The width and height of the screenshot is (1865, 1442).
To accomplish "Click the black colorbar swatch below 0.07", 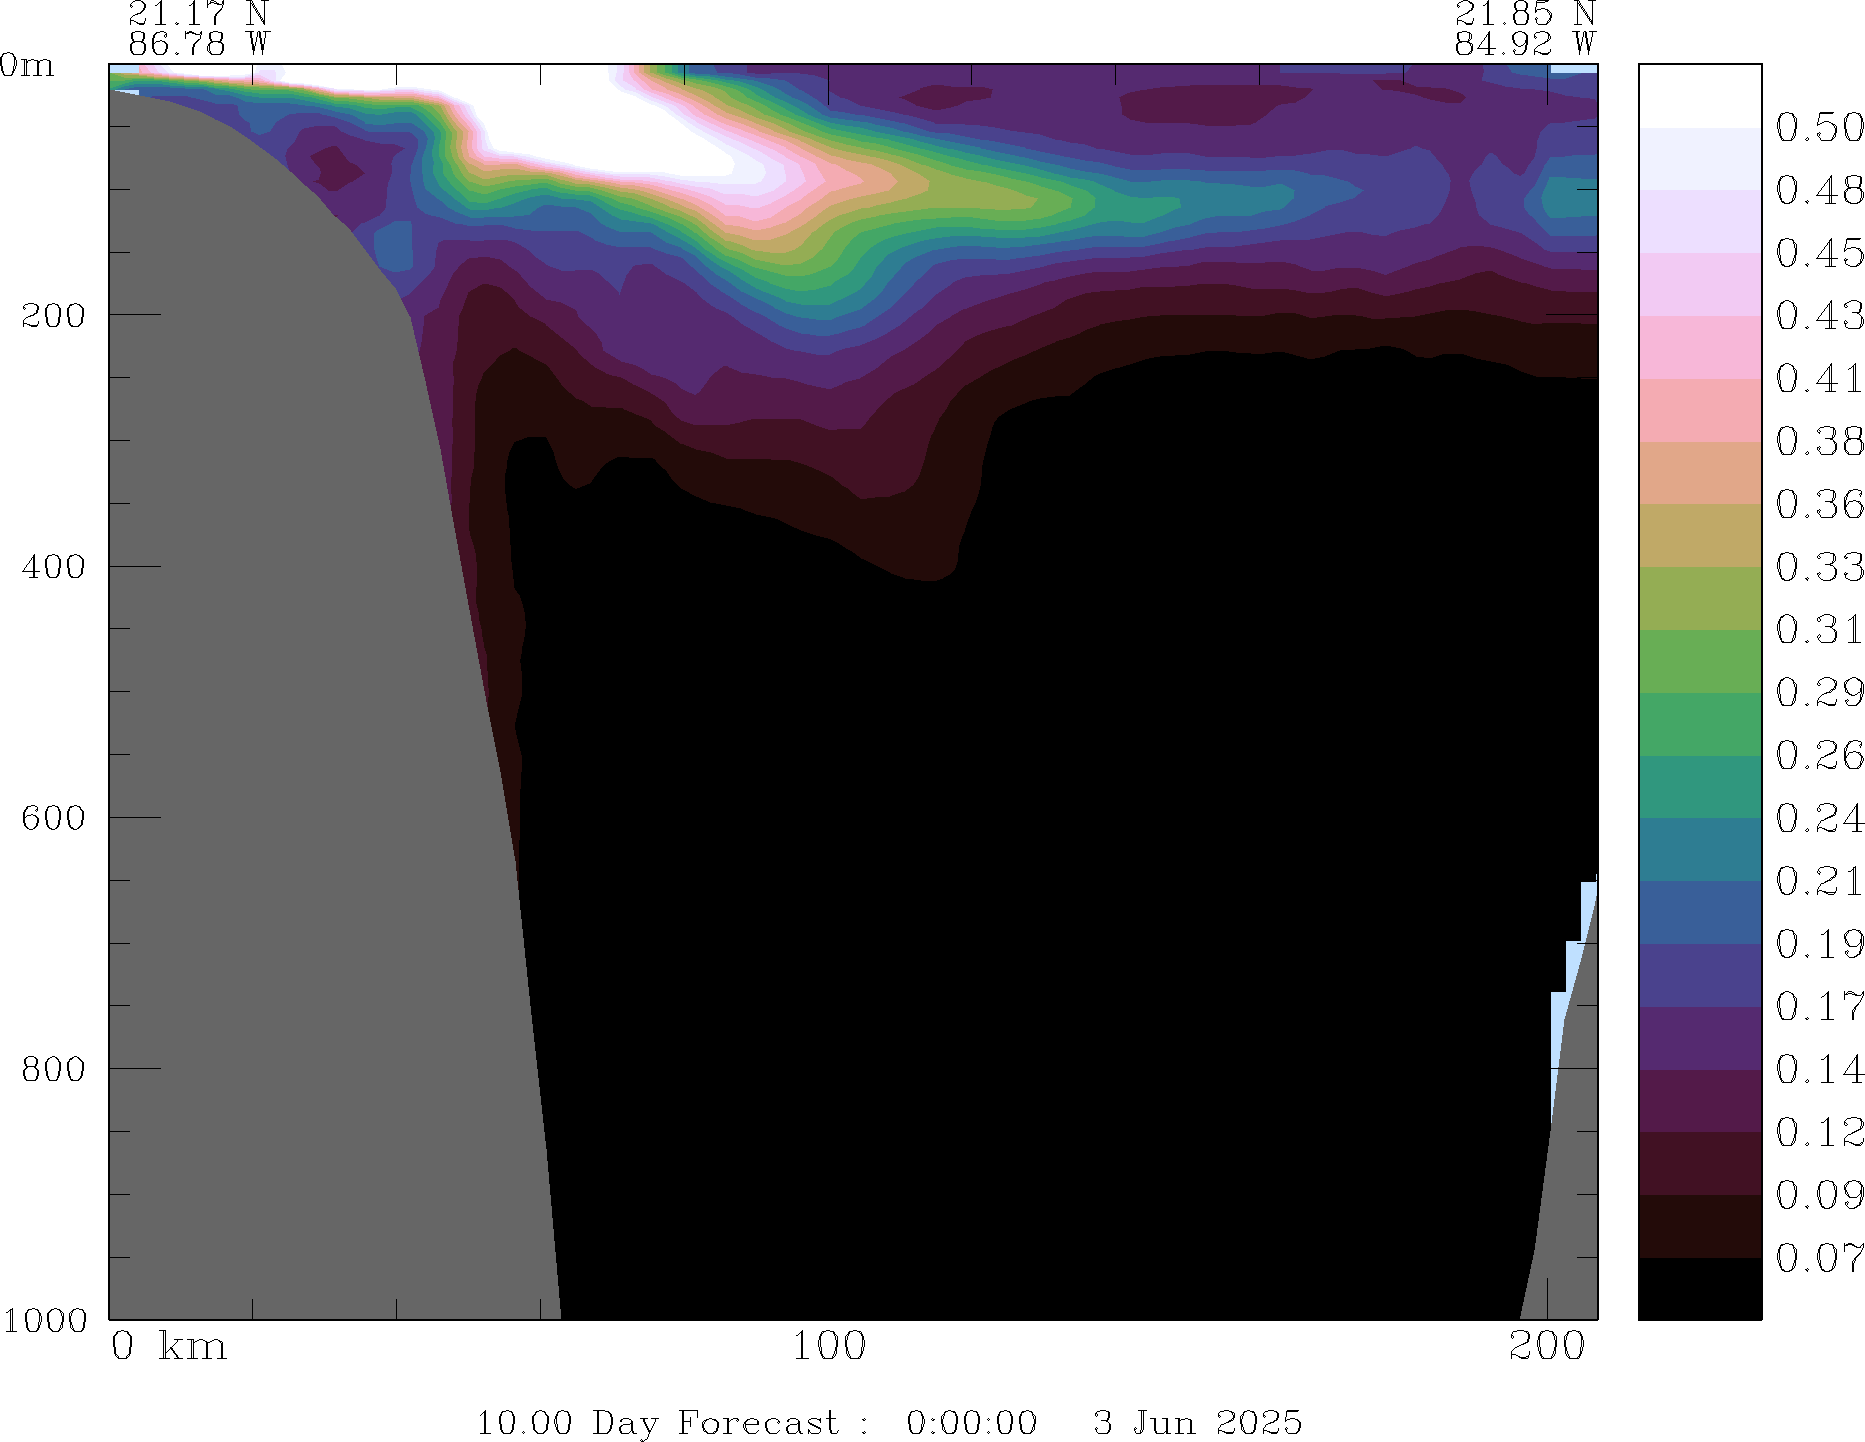I will 1699,1288.
